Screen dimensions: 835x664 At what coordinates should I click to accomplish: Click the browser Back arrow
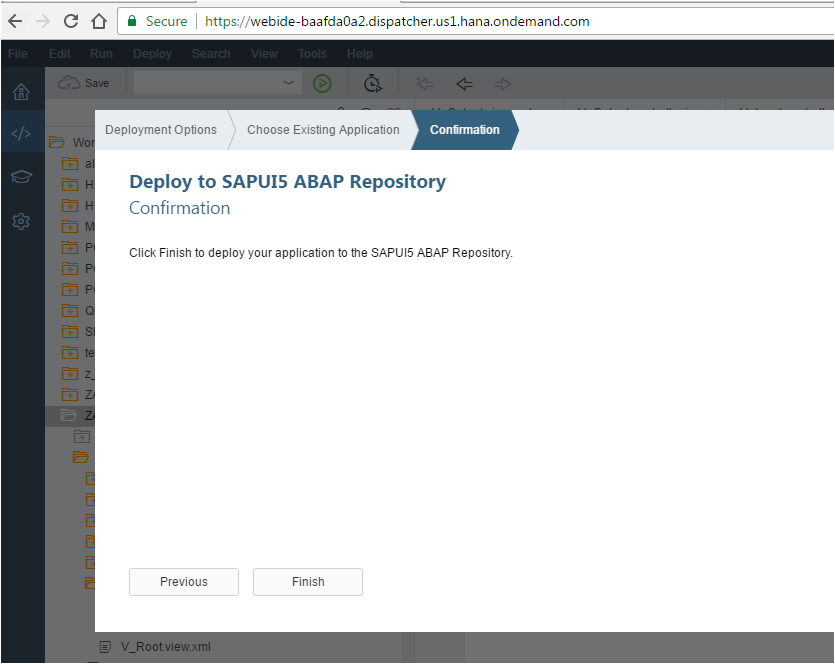click(15, 21)
